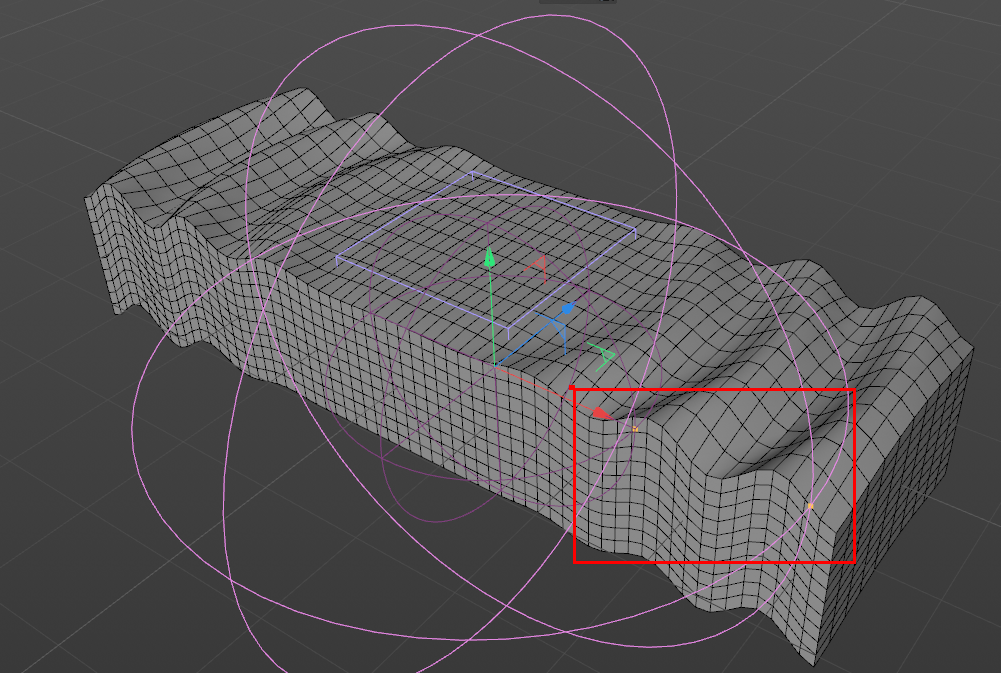Grab the red X-axis arrow cone

click(x=601, y=414)
